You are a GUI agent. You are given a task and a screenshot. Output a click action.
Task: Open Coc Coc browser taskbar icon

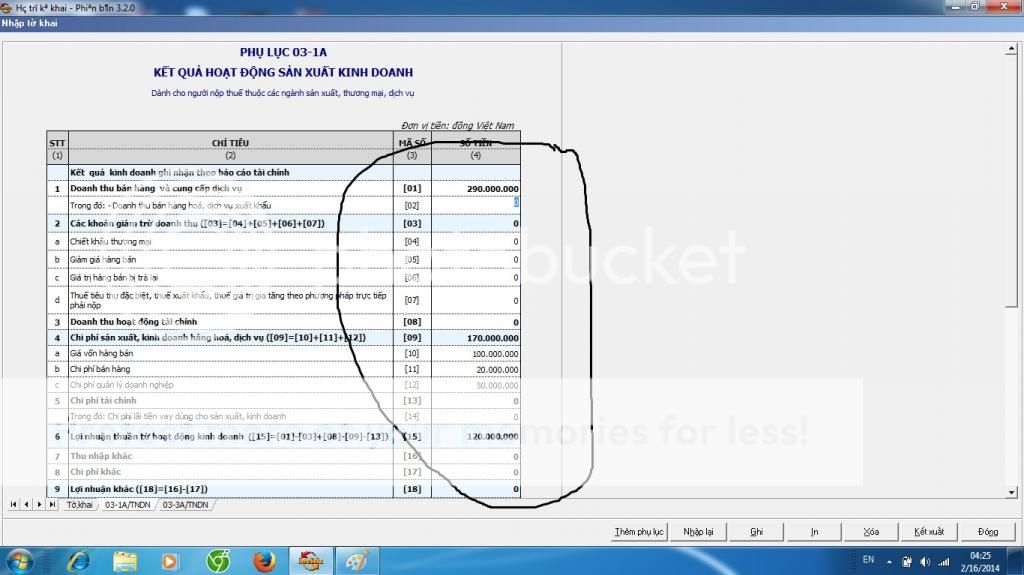(x=218, y=561)
